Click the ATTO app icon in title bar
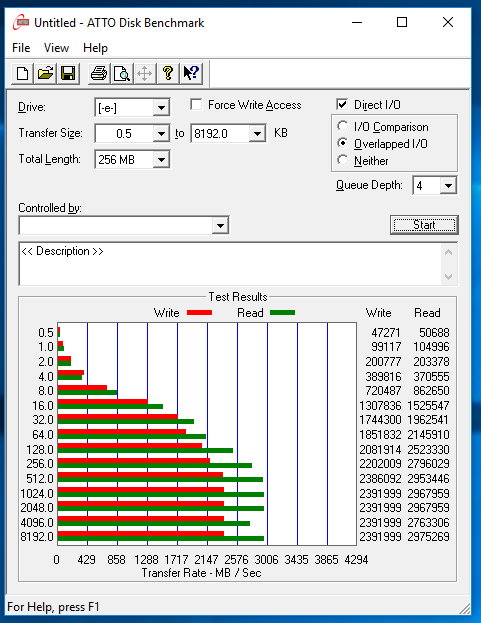Viewport: 481px width, 623px height. (21, 23)
